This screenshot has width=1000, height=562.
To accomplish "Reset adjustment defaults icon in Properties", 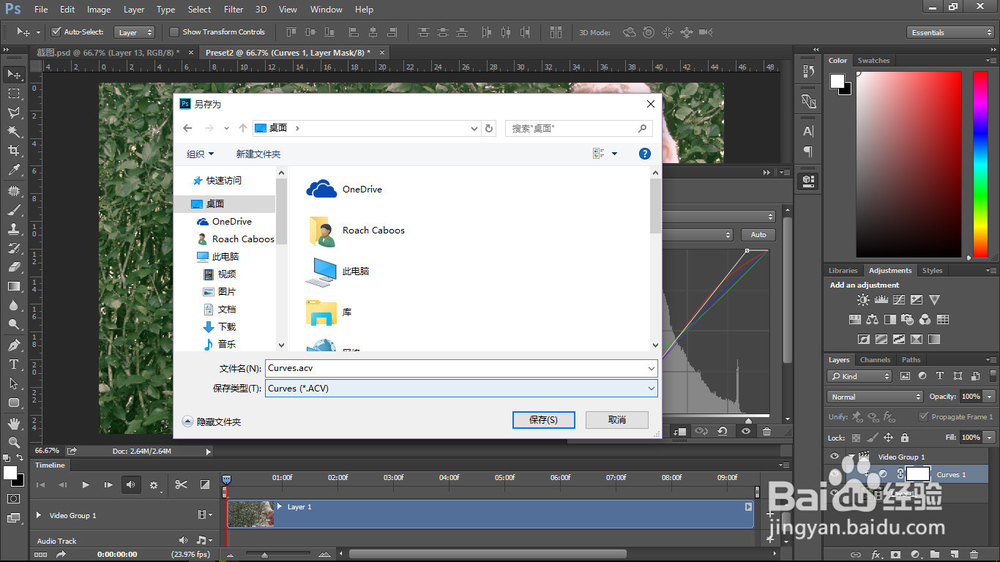I will coord(723,431).
